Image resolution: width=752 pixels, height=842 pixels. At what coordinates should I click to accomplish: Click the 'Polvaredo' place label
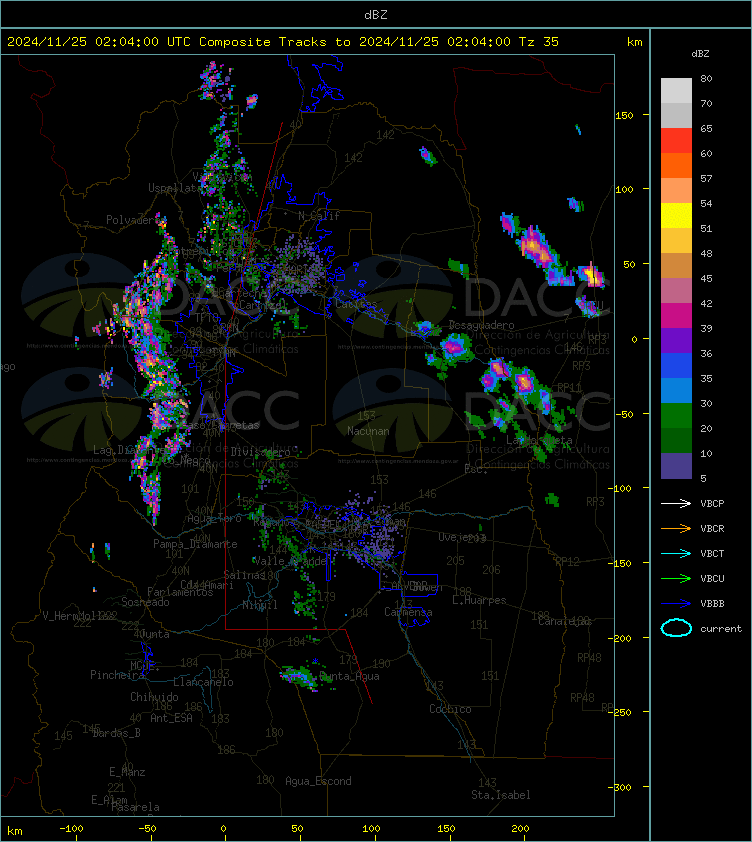133,220
